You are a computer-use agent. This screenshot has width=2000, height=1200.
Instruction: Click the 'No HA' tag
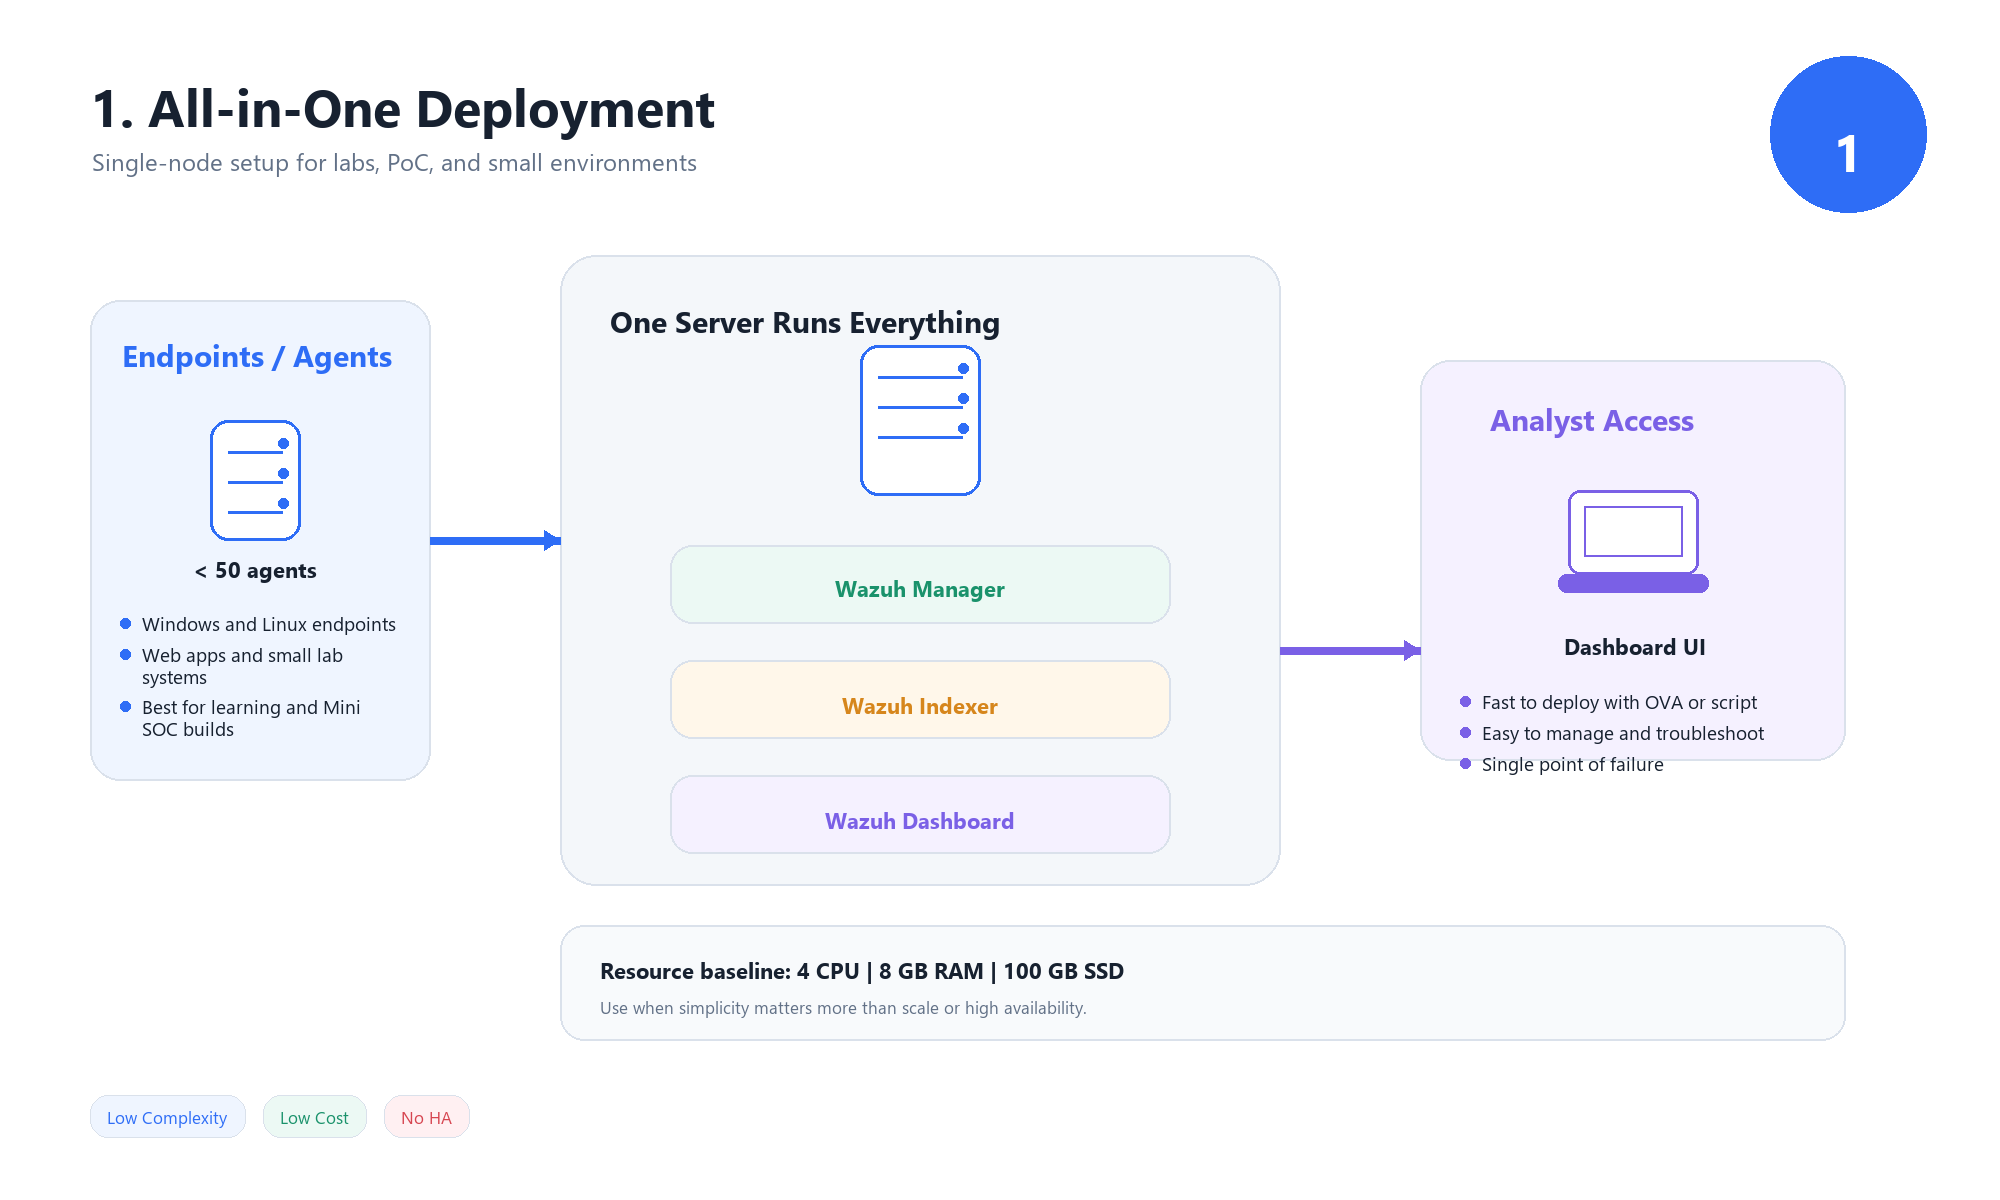click(x=426, y=1117)
